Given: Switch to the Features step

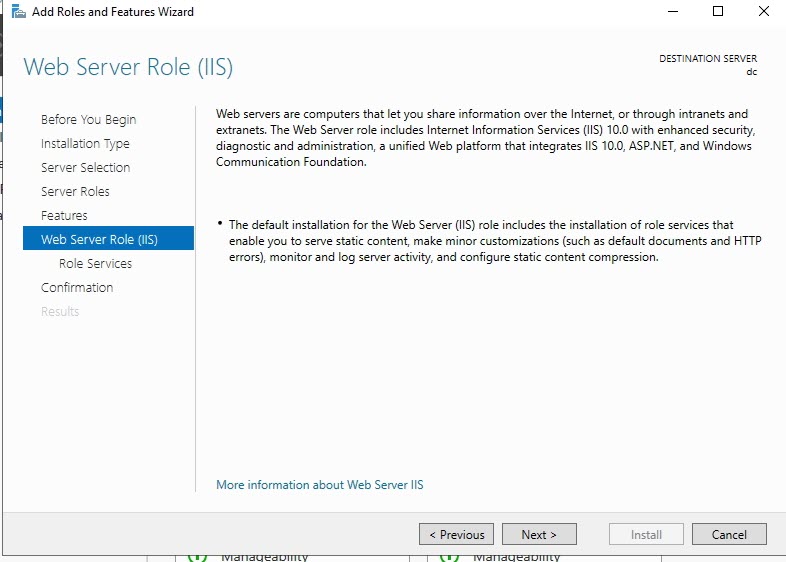Looking at the screenshot, I should 64,216.
